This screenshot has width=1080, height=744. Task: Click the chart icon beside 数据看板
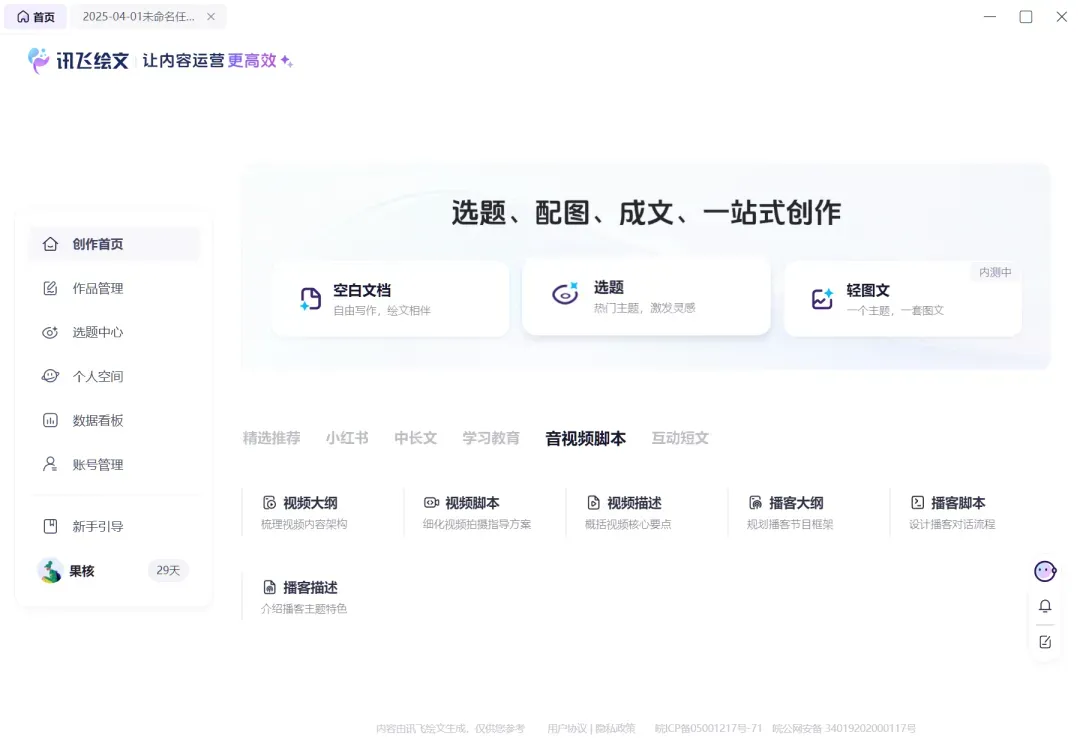tap(50, 420)
